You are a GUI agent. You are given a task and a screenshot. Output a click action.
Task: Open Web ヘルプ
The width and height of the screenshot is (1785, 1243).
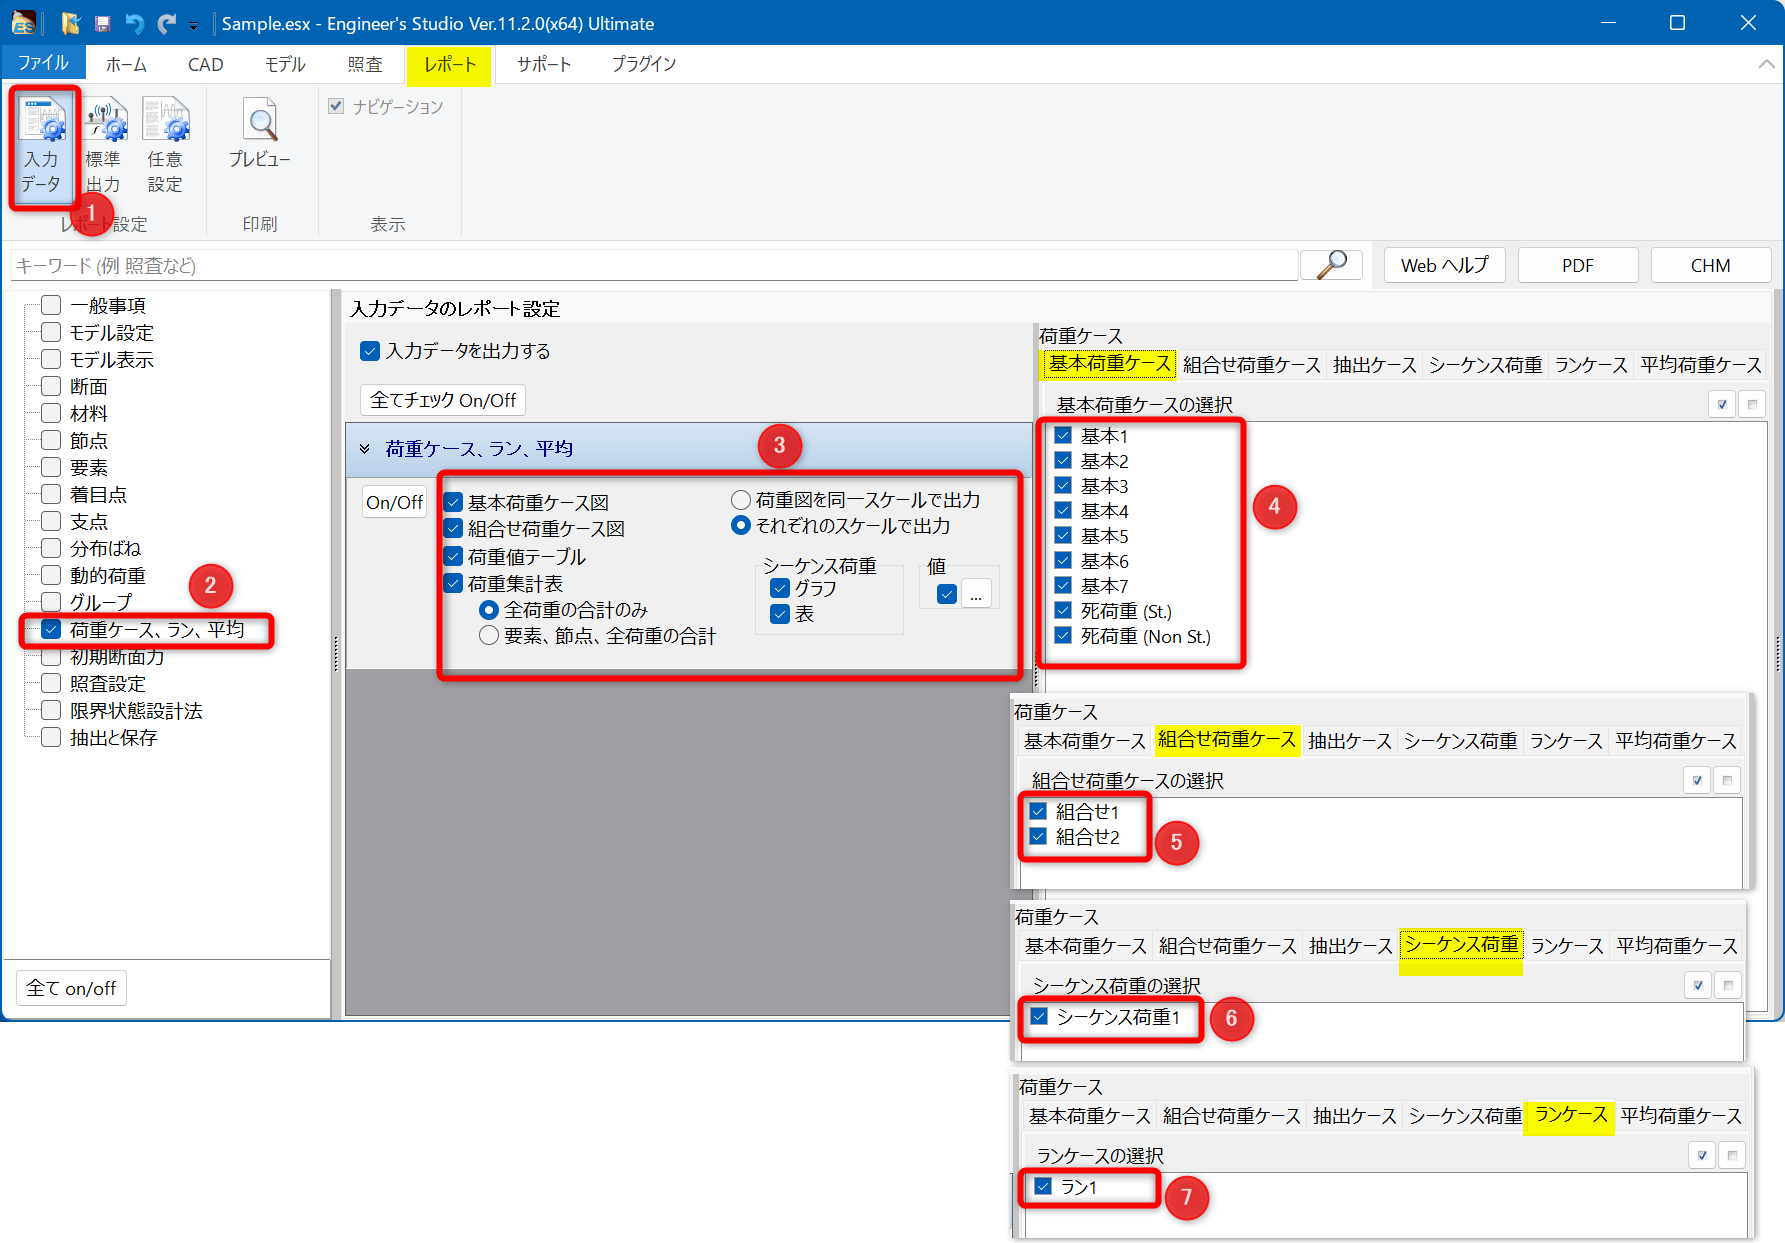[1445, 265]
